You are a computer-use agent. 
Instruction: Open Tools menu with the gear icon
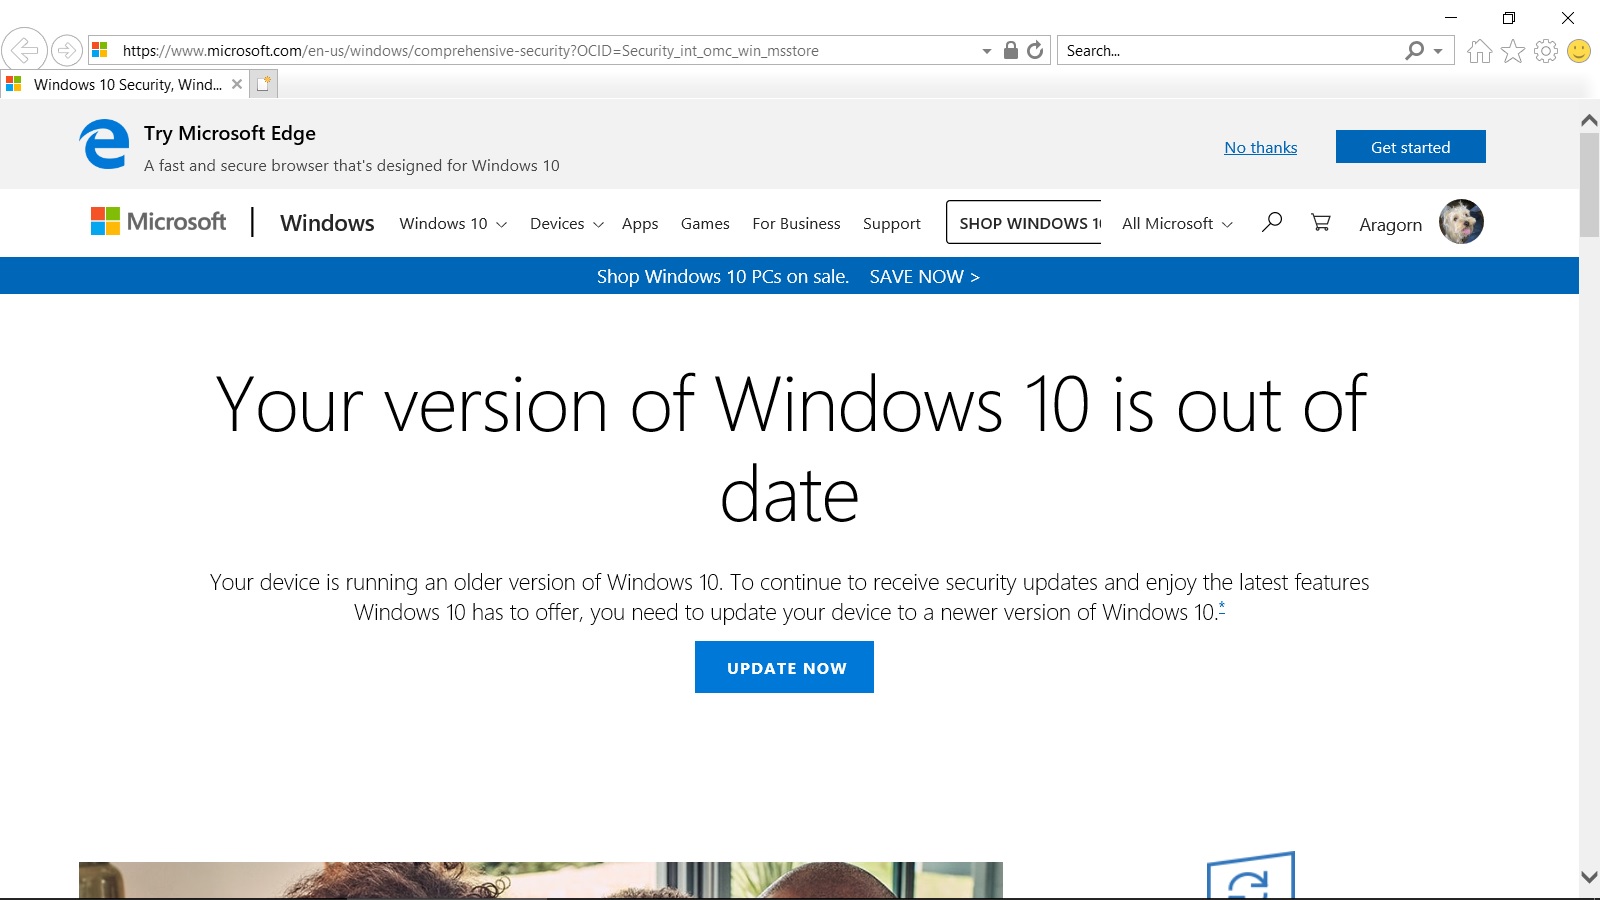pos(1546,51)
